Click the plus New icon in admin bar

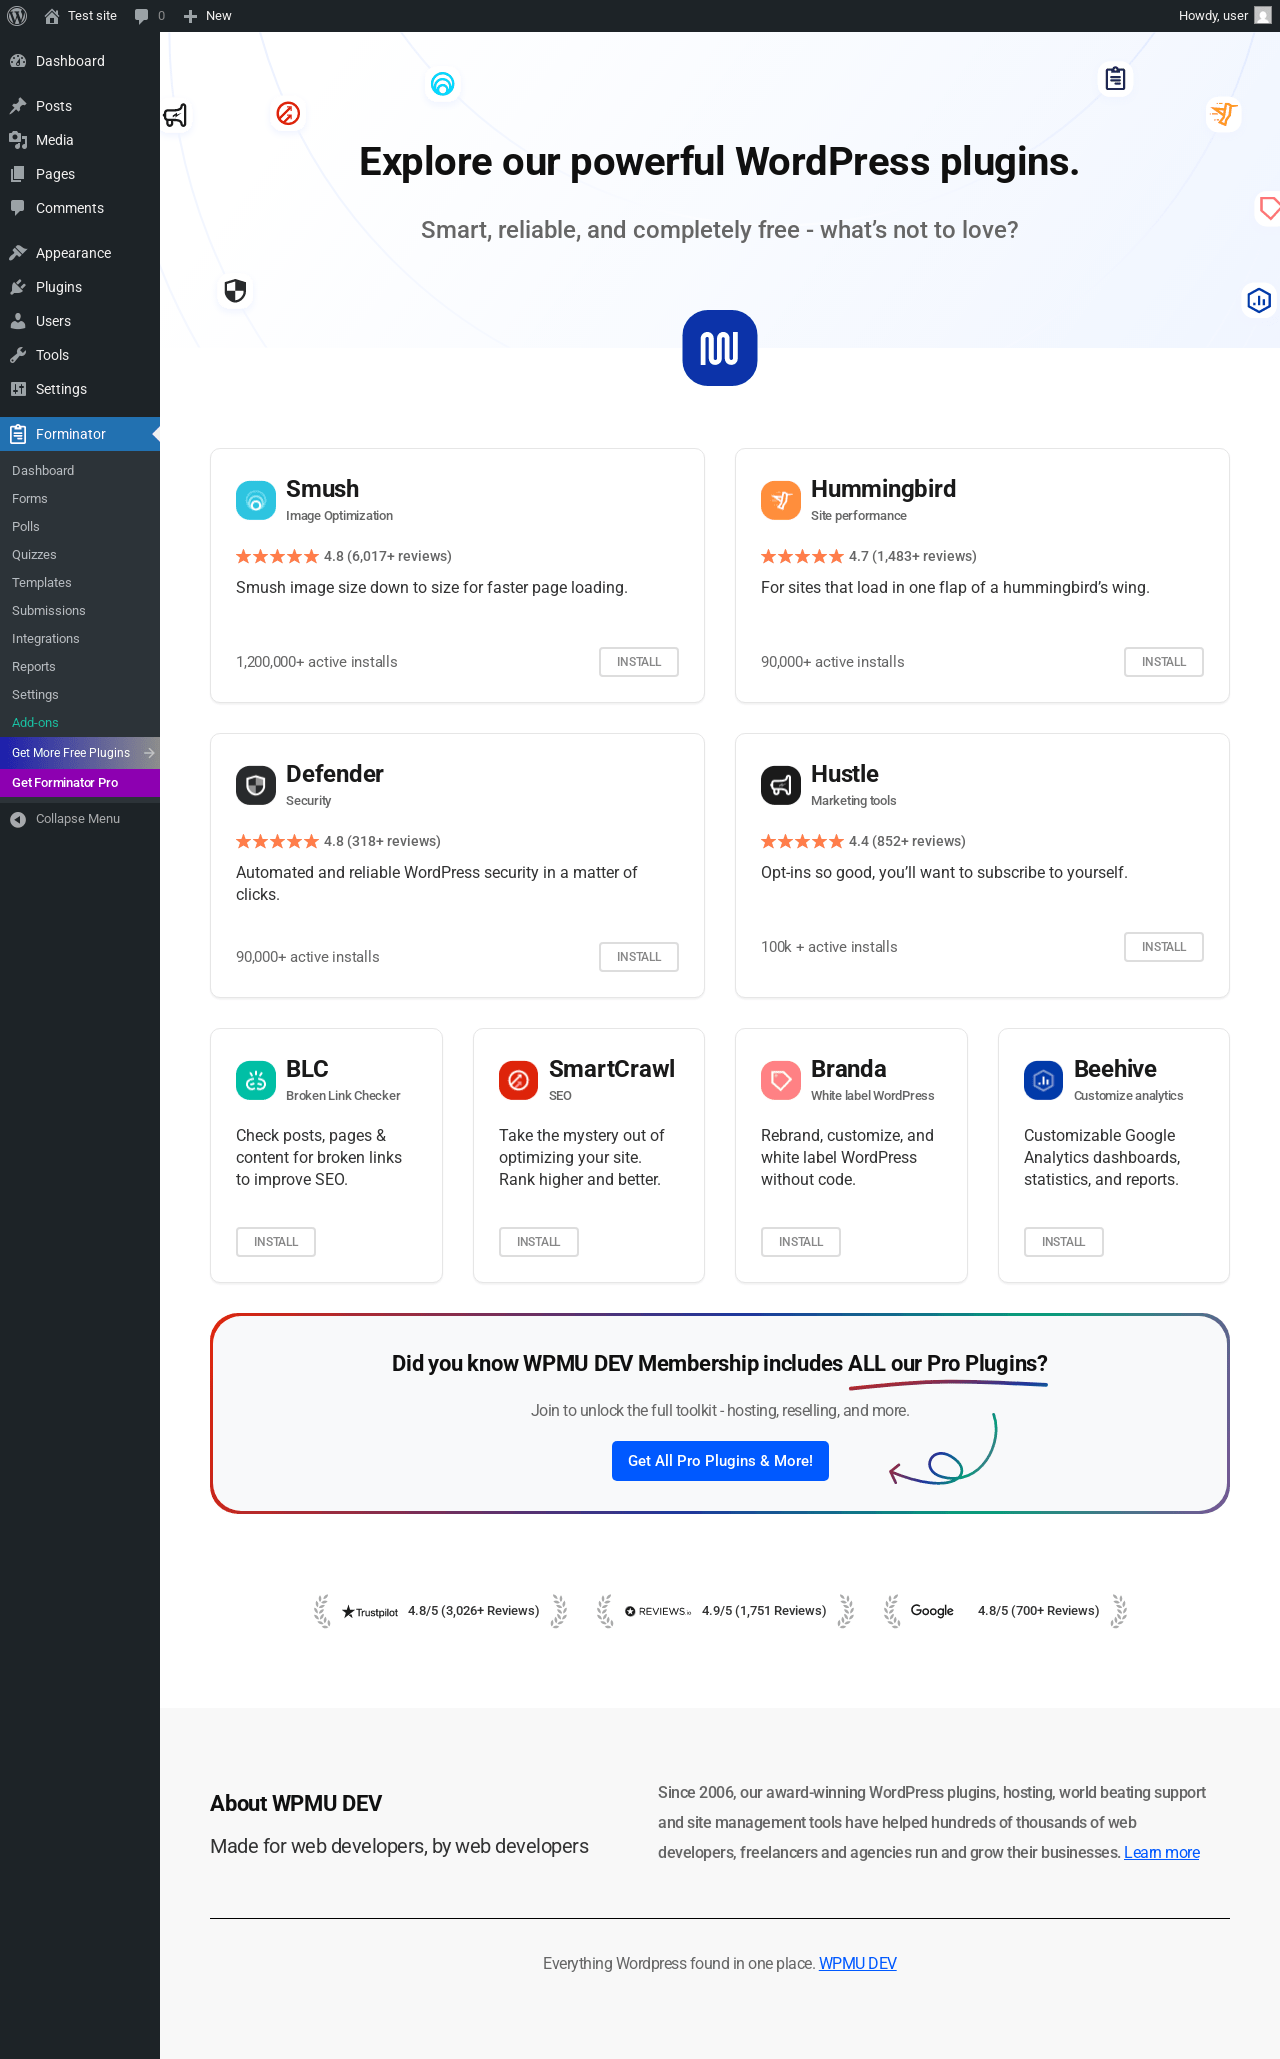pyautogui.click(x=190, y=16)
